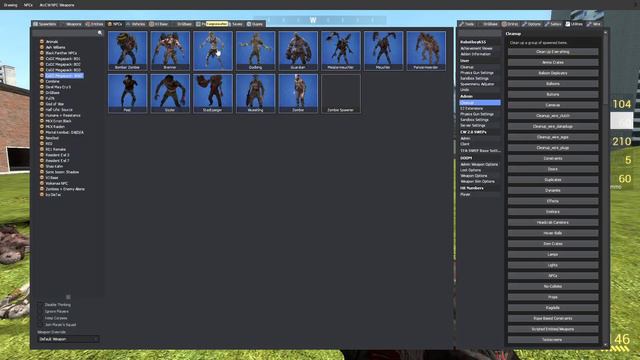The image size is (640, 360).
Task: Open the Wire tab on right panel
Action: pos(594,24)
